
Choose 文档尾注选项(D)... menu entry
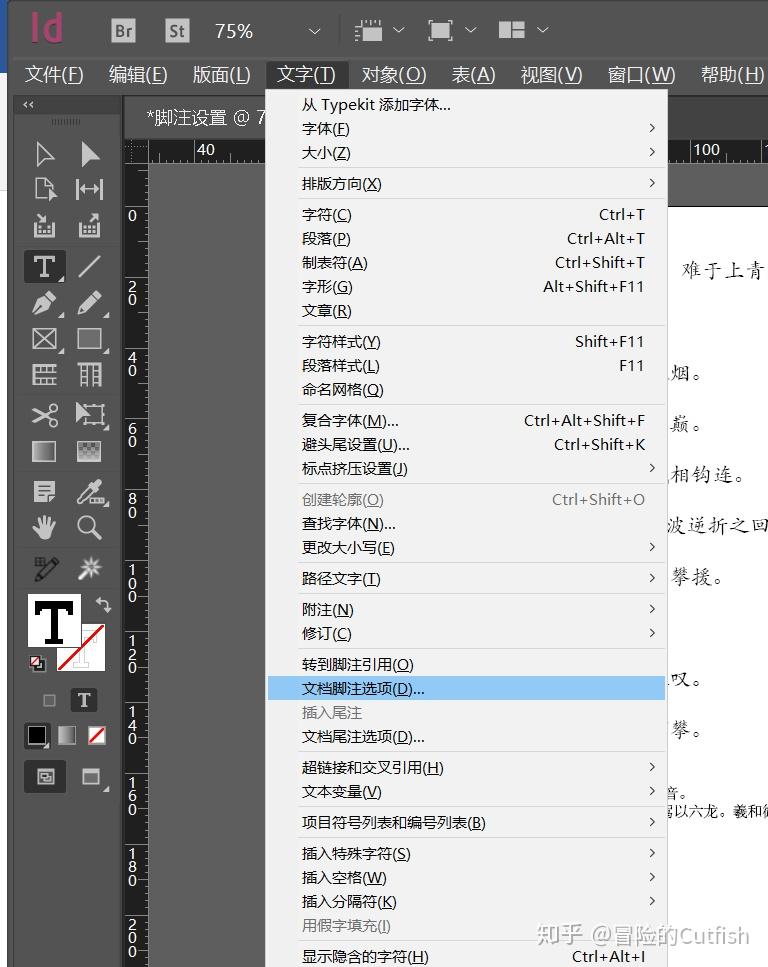(468, 737)
